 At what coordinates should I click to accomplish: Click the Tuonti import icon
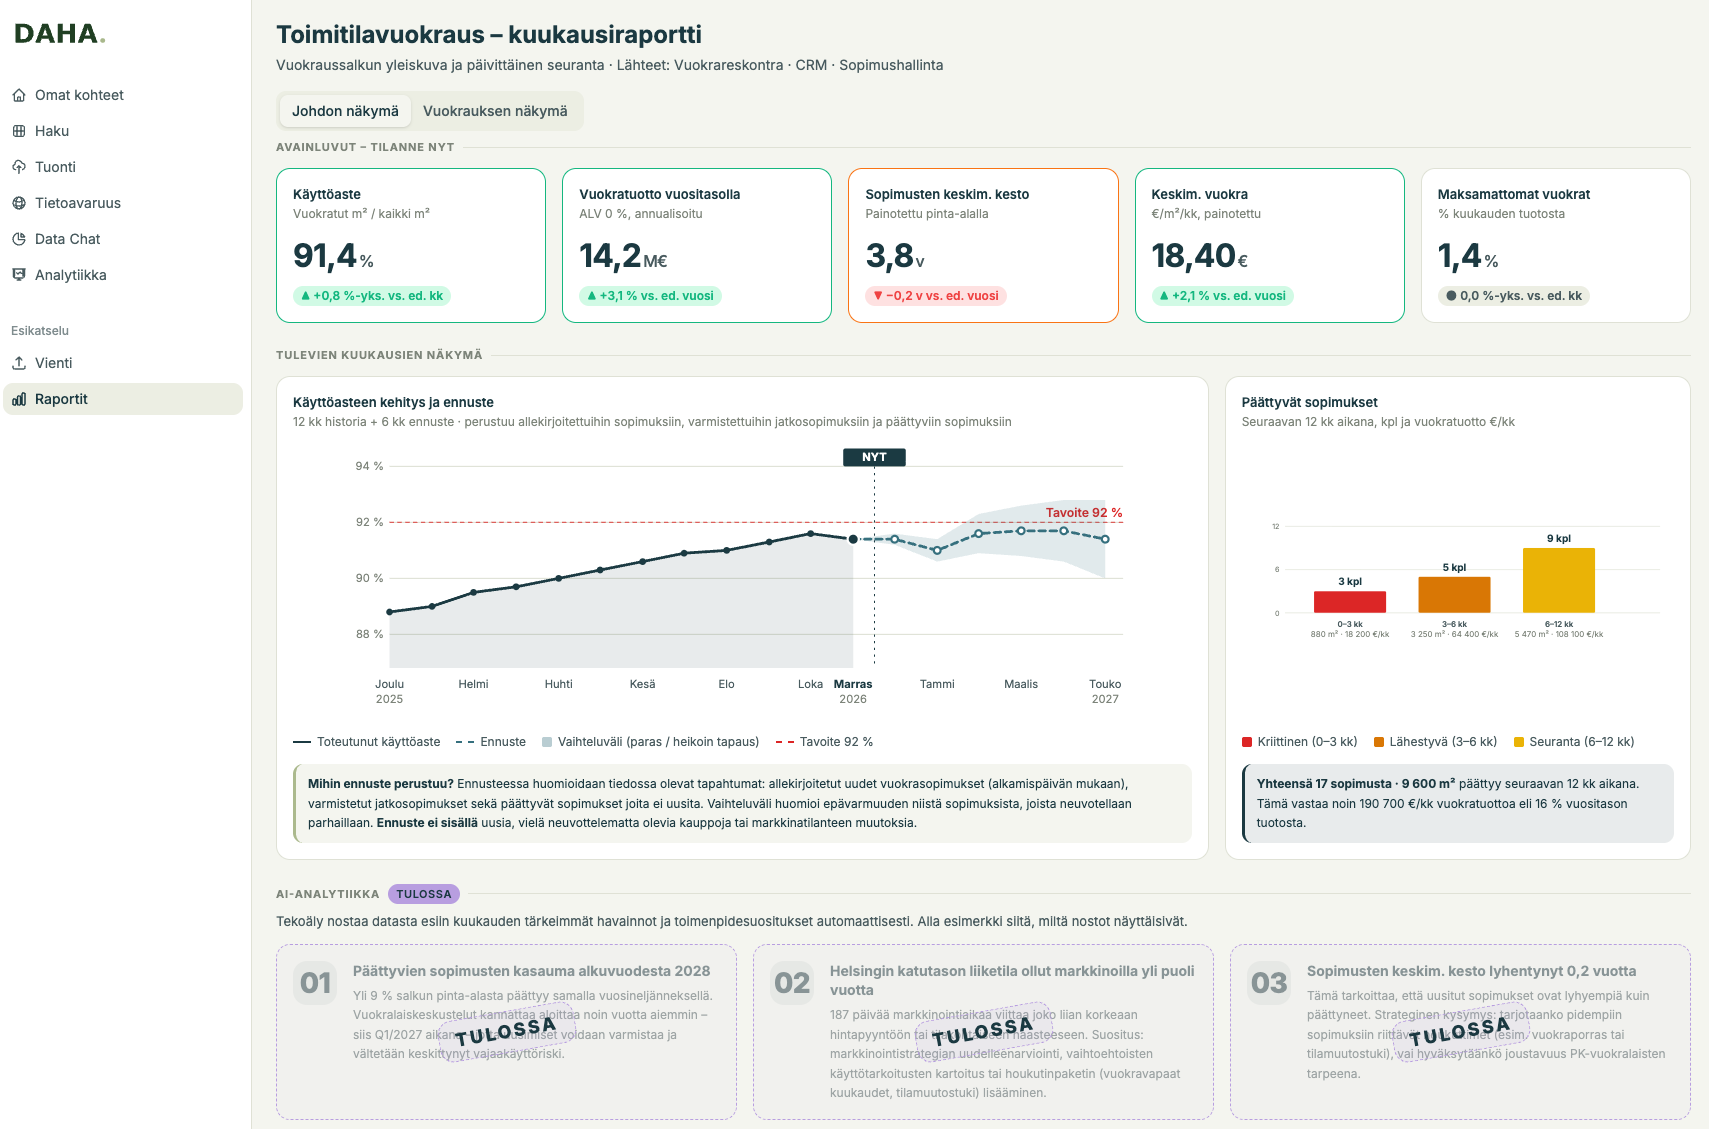point(19,167)
